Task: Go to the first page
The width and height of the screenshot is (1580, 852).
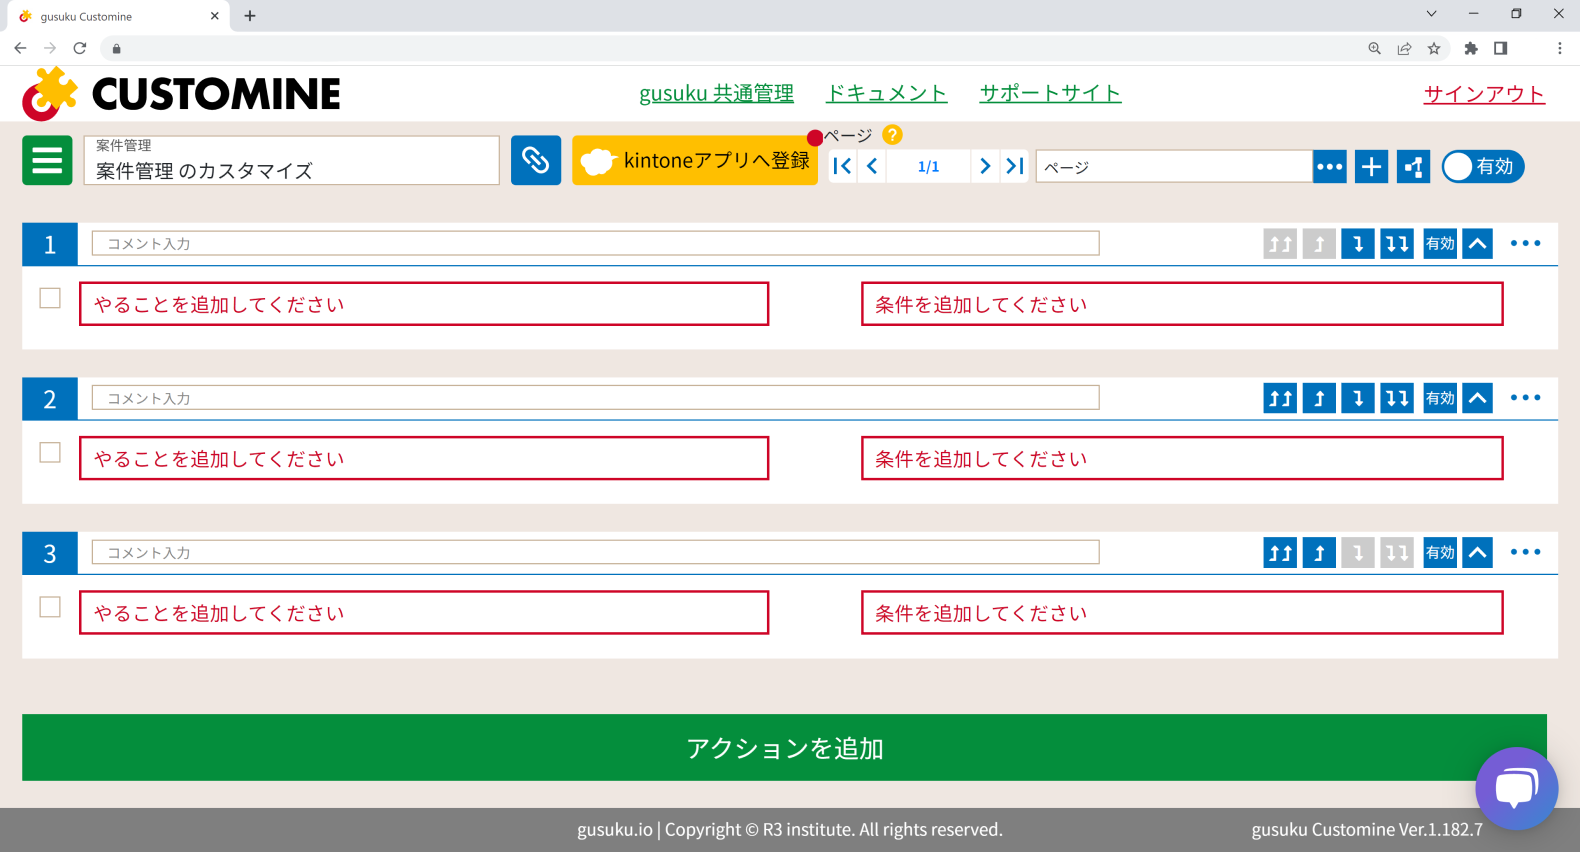Action: tap(842, 166)
